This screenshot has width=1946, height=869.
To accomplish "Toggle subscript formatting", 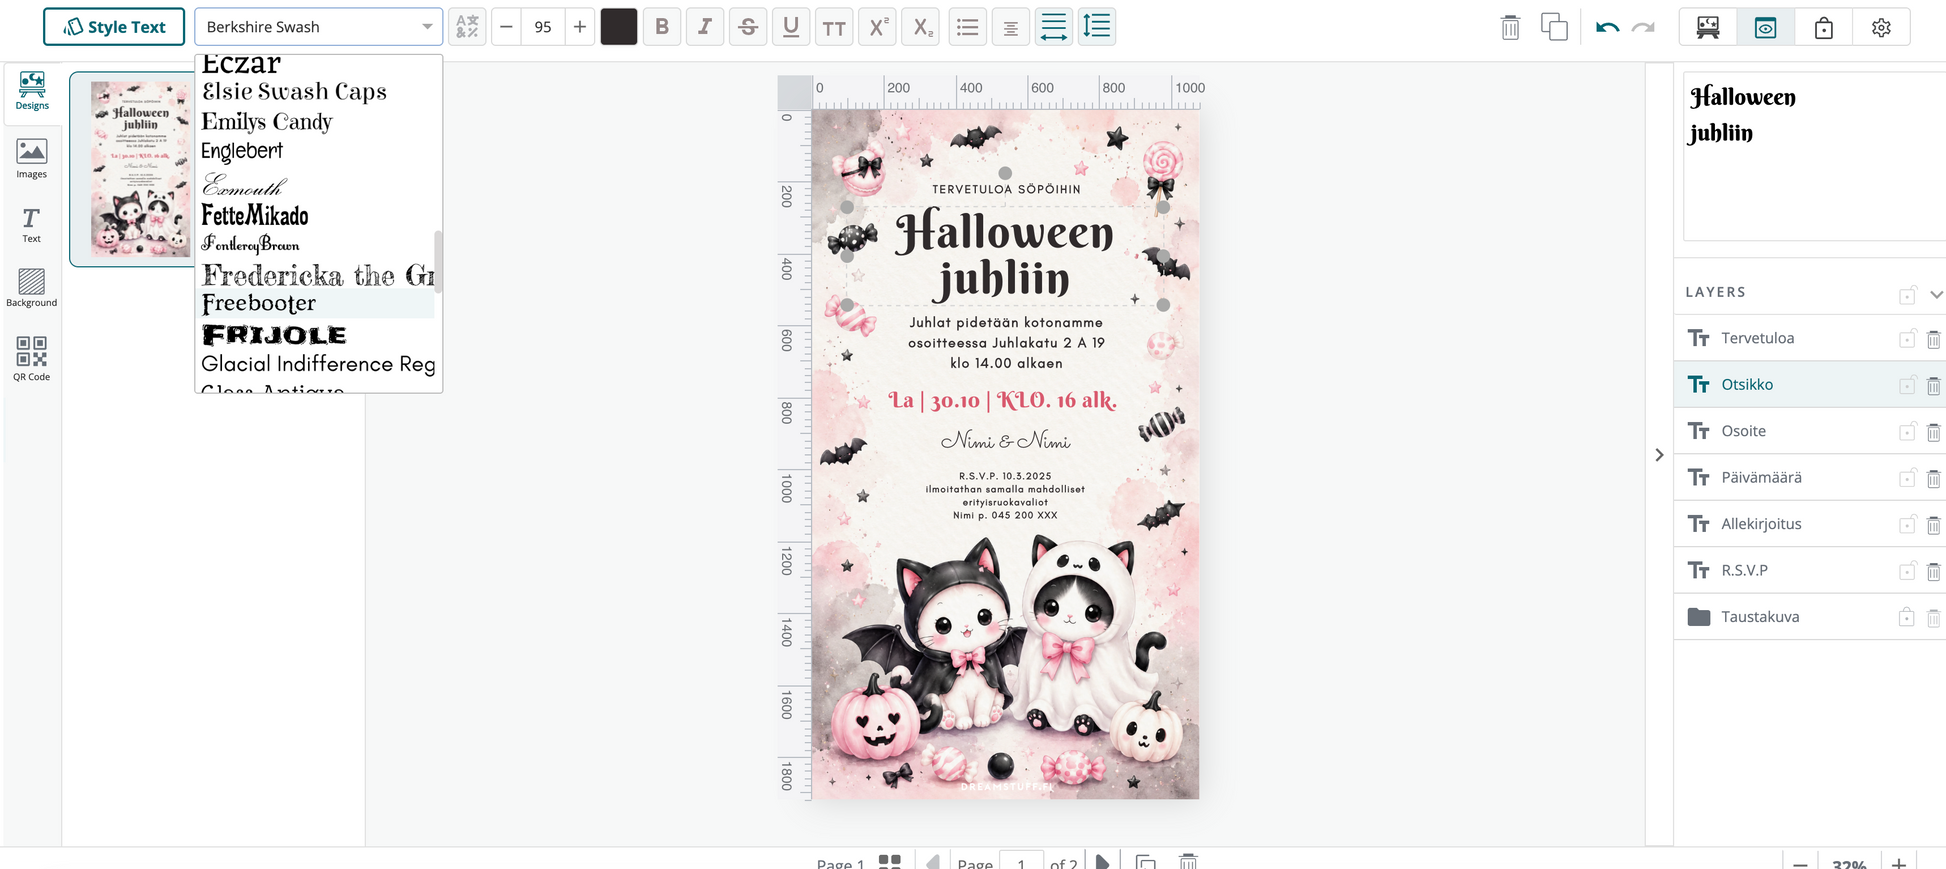I will pos(921,27).
